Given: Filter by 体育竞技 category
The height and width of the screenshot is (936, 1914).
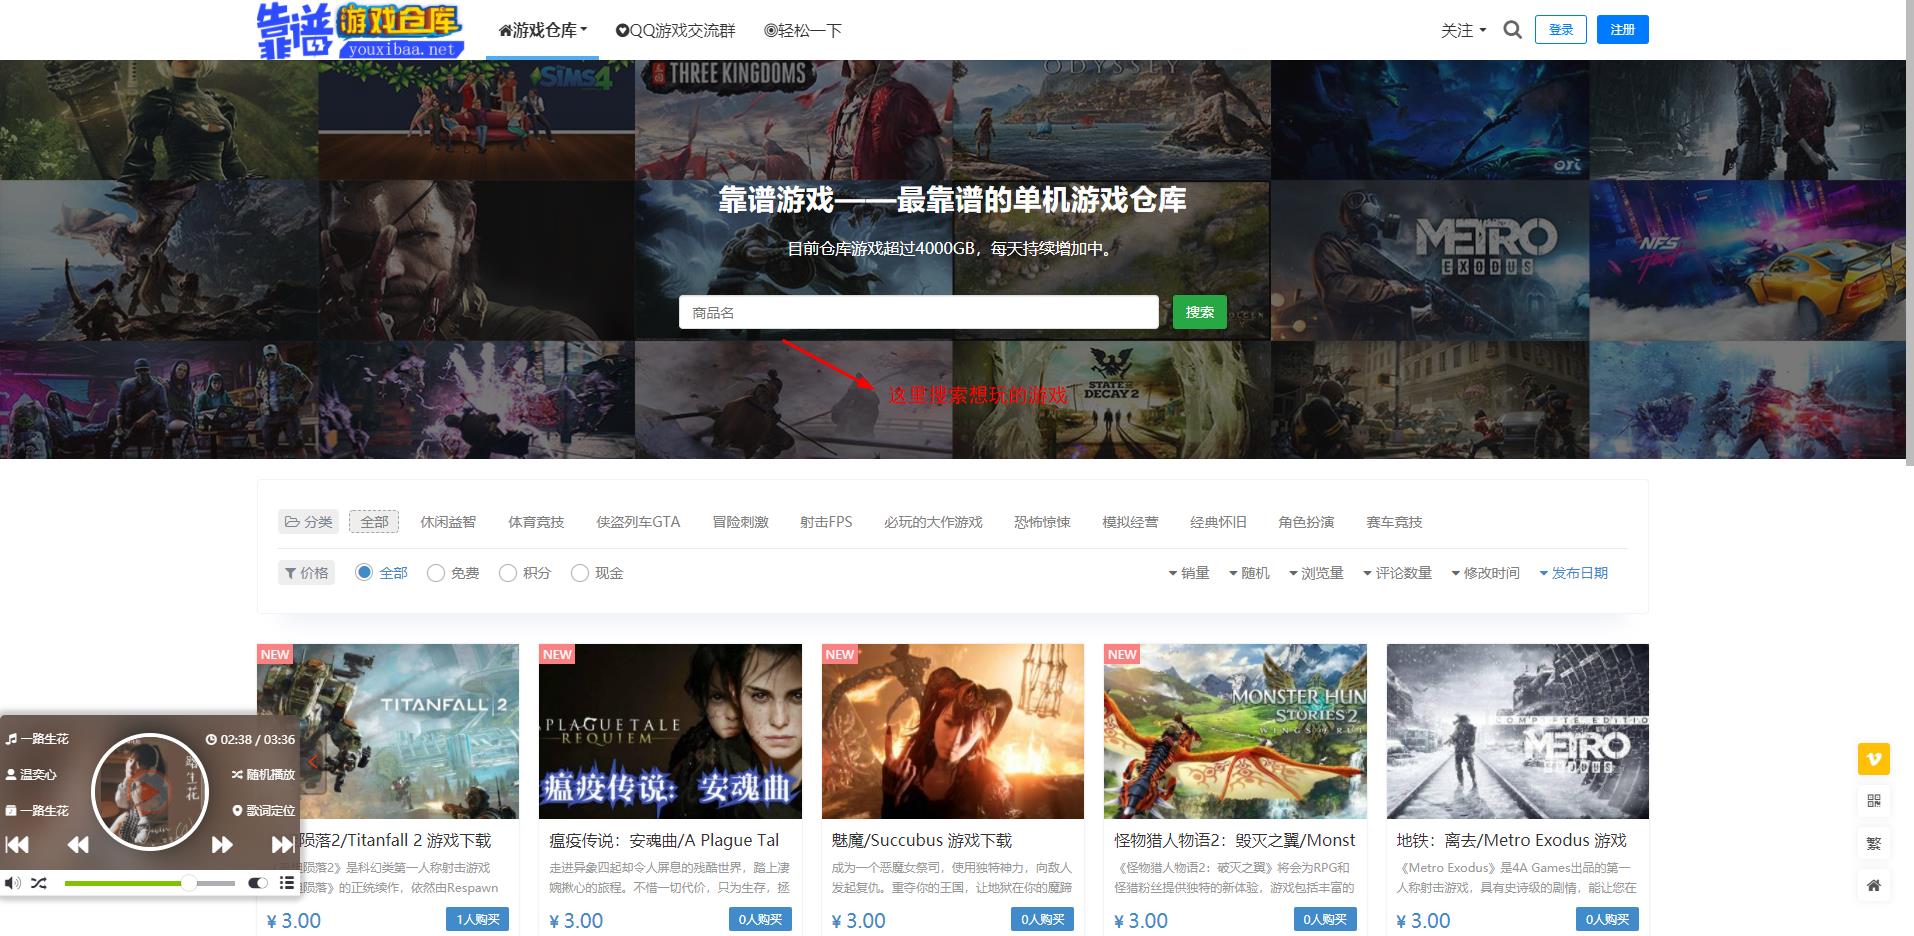Looking at the screenshot, I should (x=536, y=522).
